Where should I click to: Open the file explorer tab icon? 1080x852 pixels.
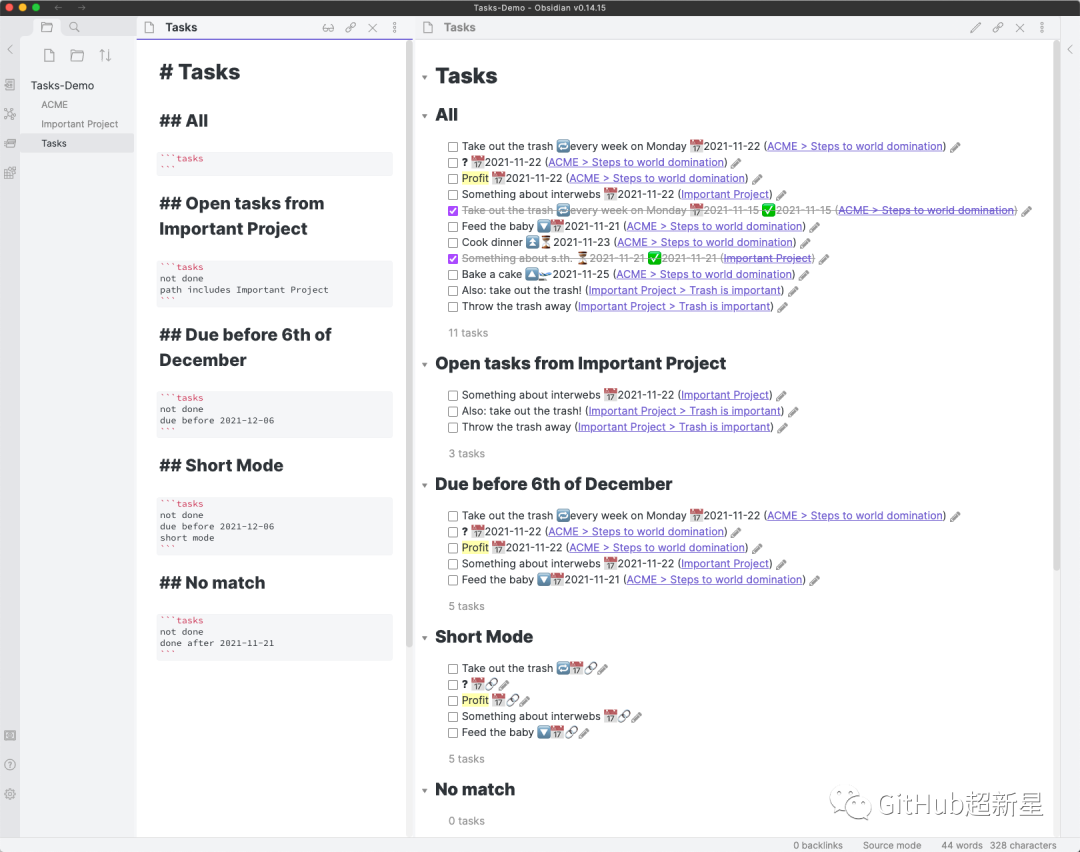pyautogui.click(x=47, y=27)
